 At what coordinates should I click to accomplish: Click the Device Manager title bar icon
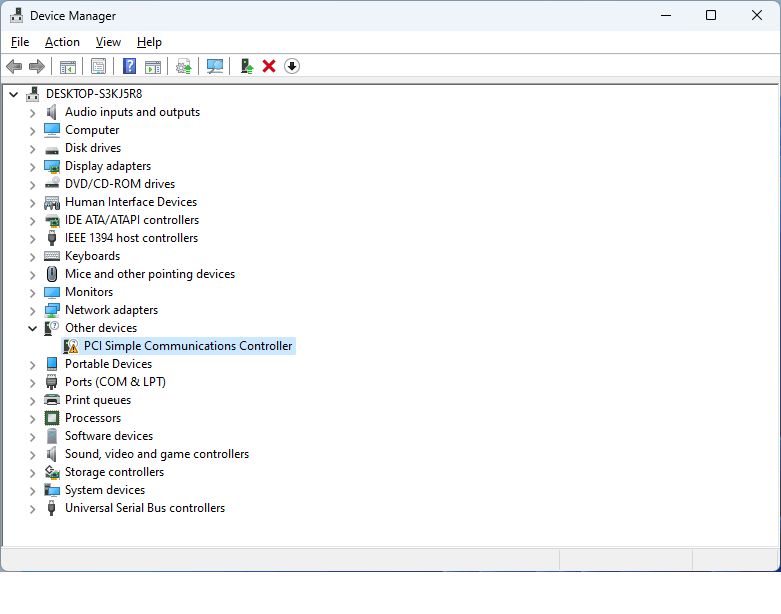pyautogui.click(x=16, y=15)
